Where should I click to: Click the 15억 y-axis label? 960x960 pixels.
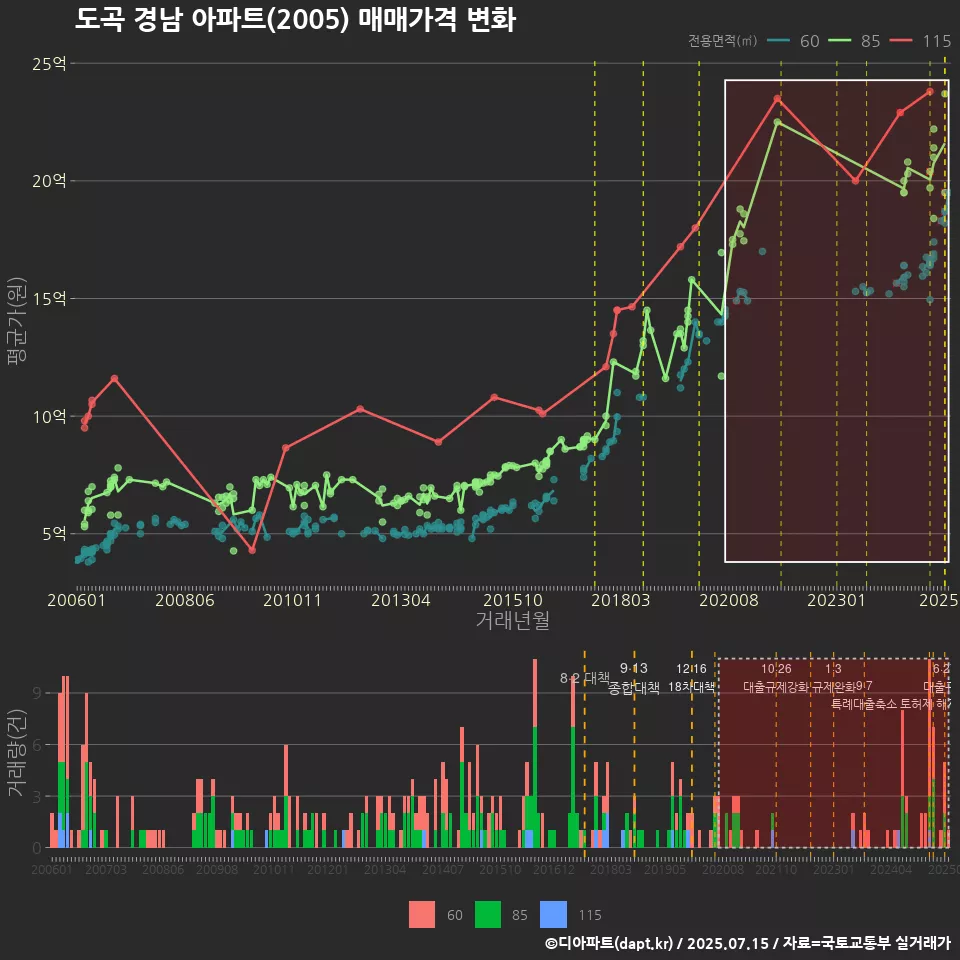click(49, 299)
